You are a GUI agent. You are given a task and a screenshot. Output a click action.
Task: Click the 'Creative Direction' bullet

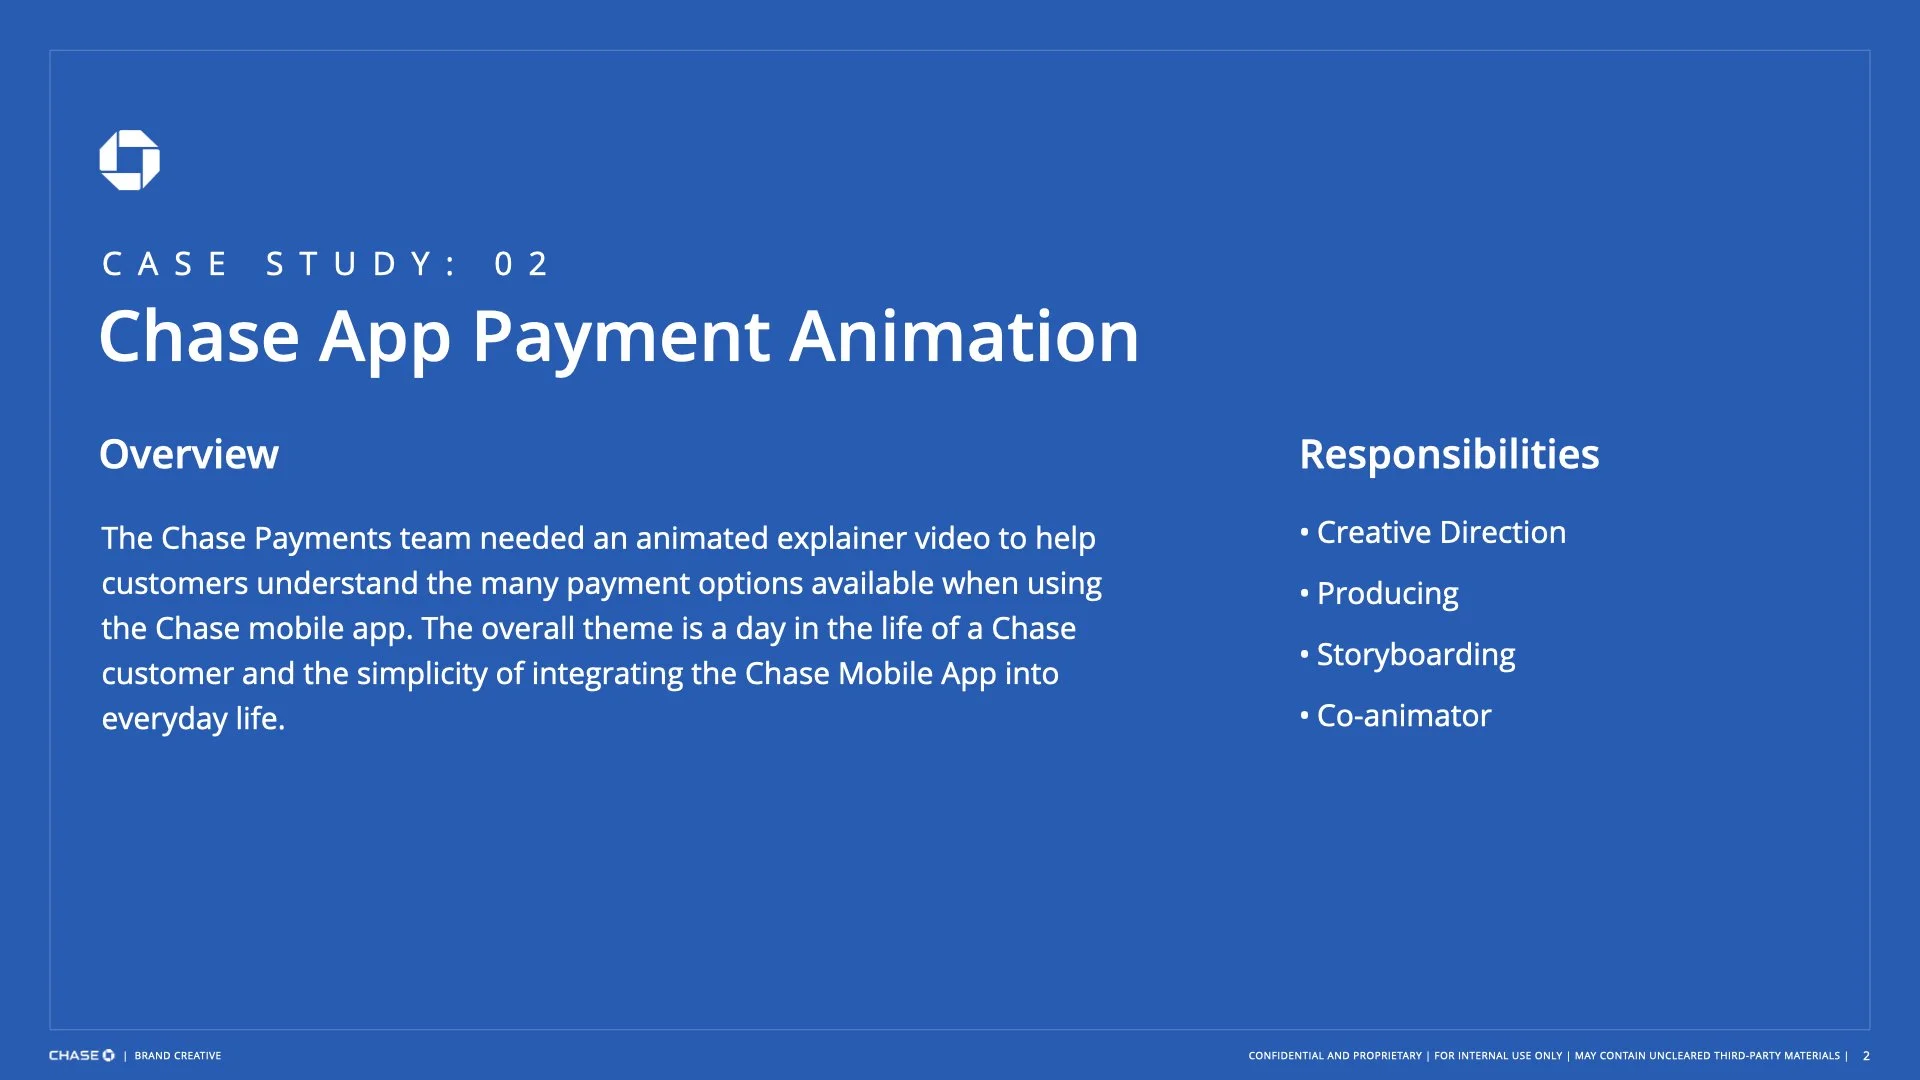(1433, 532)
